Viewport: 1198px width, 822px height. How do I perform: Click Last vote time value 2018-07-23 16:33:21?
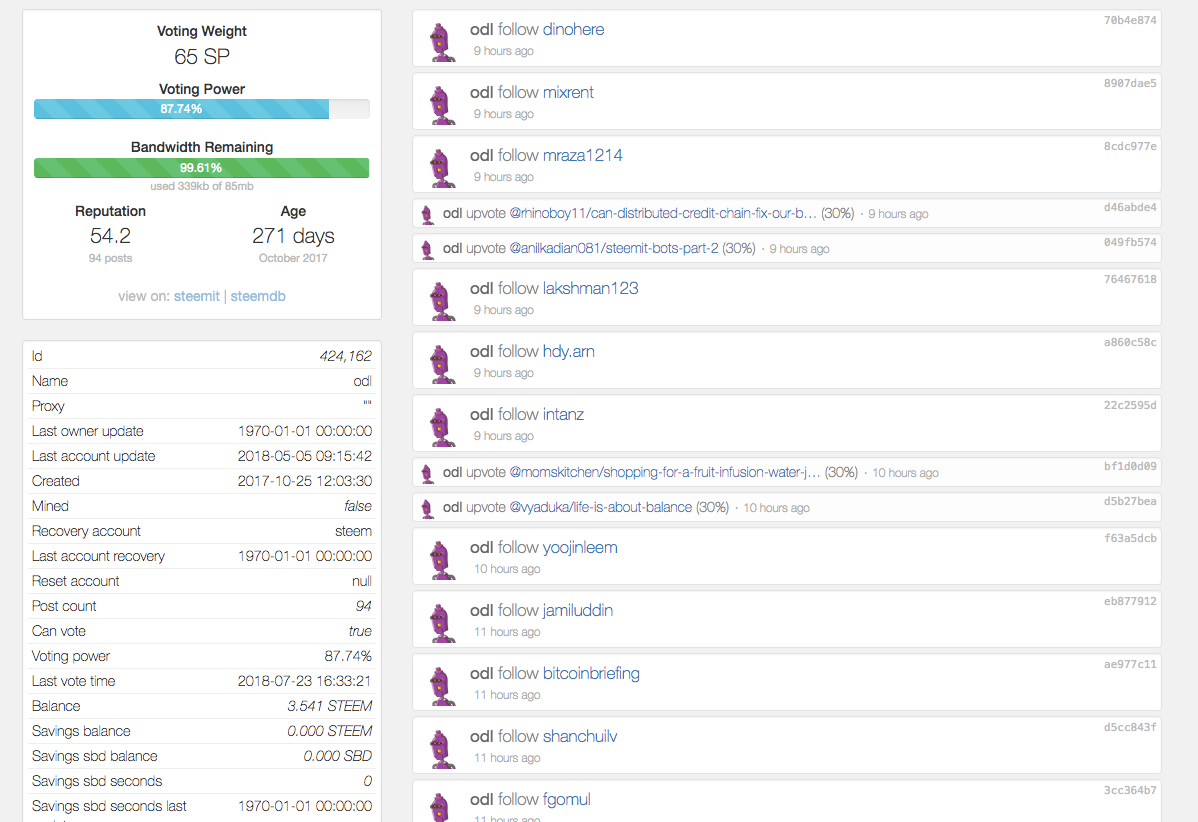(x=305, y=681)
